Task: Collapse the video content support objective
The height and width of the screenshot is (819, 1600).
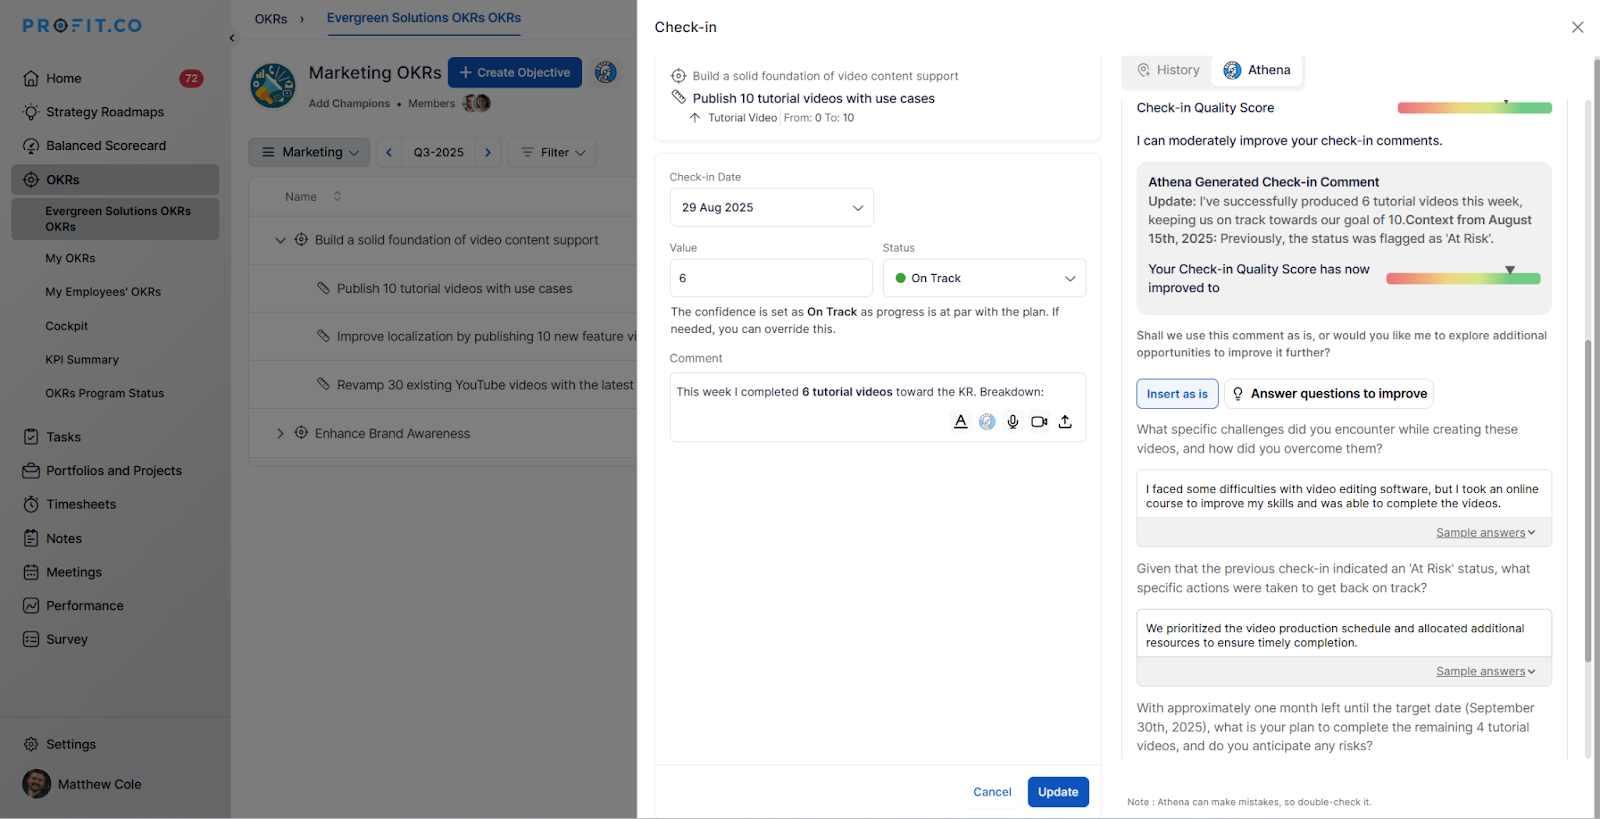Action: [x=280, y=240]
